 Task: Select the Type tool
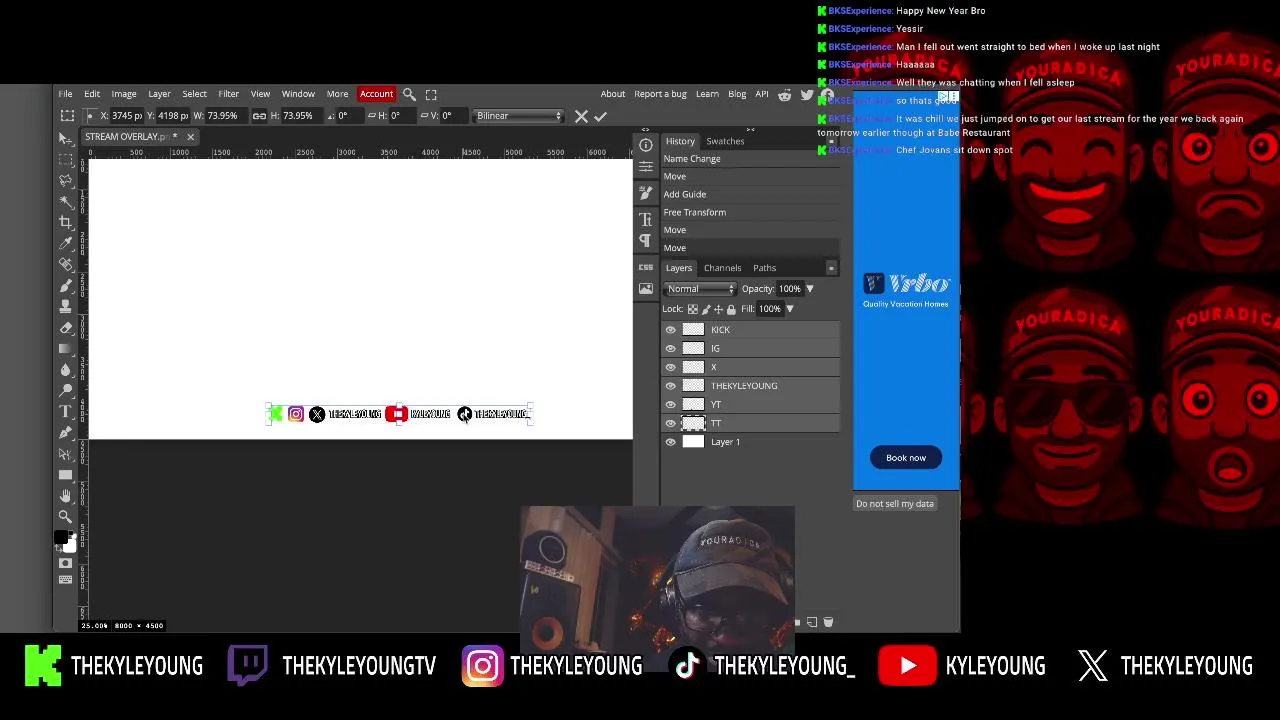coord(65,411)
